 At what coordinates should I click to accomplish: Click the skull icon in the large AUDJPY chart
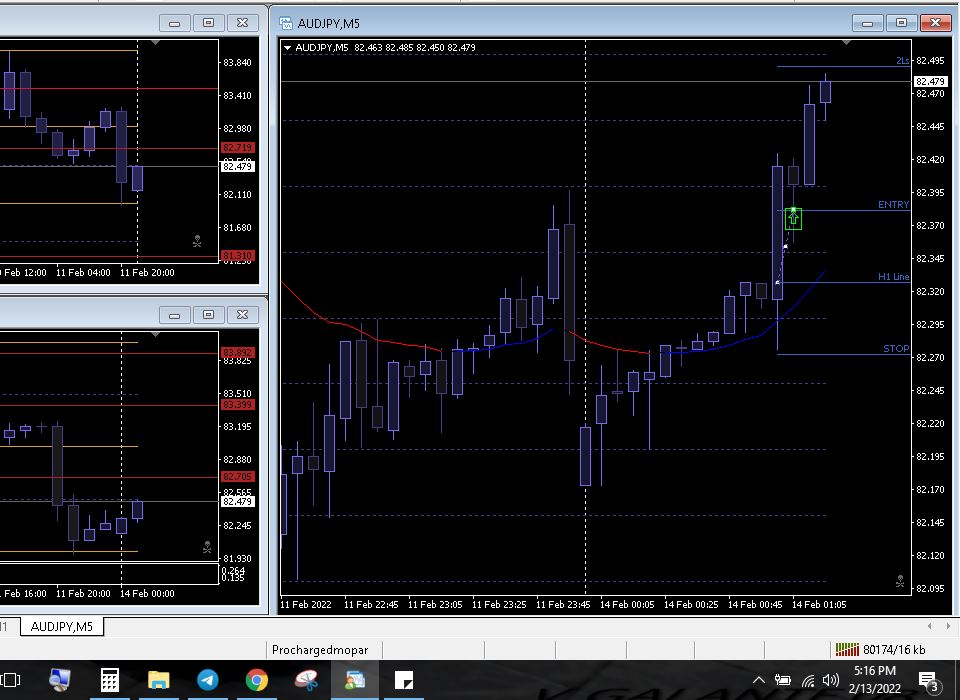(x=900, y=581)
